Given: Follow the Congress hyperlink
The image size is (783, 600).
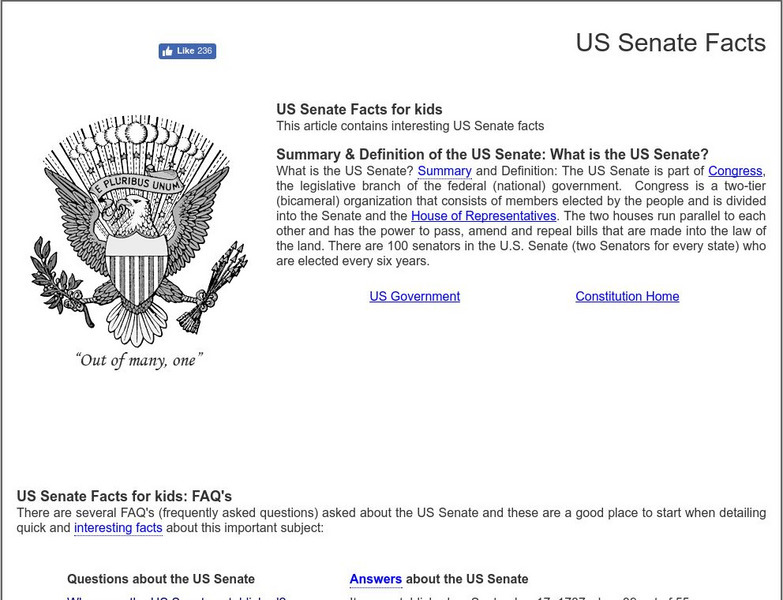Looking at the screenshot, I should coord(735,171).
